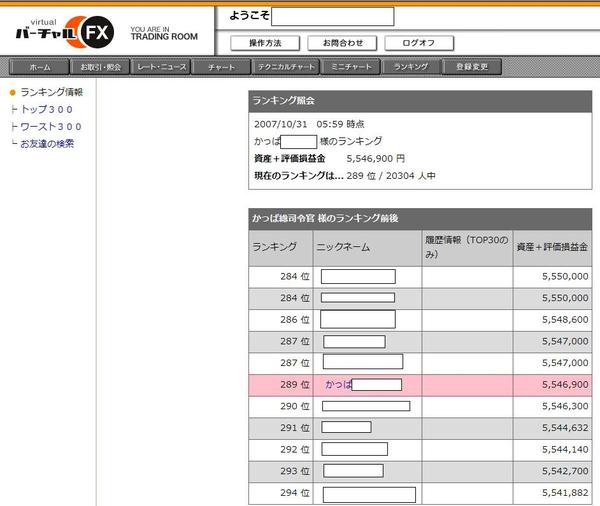
Task: Open the 登録変更 tab
Action: 472,67
